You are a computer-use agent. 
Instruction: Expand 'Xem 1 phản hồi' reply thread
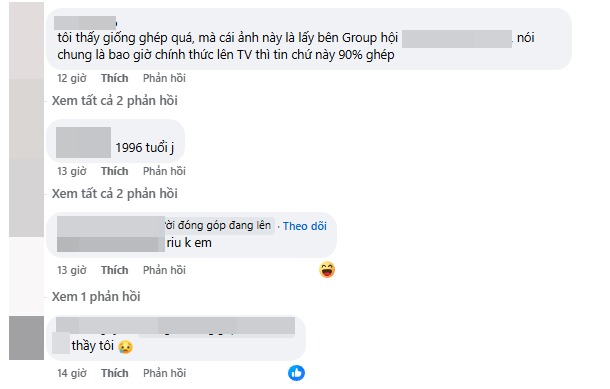tap(96, 297)
